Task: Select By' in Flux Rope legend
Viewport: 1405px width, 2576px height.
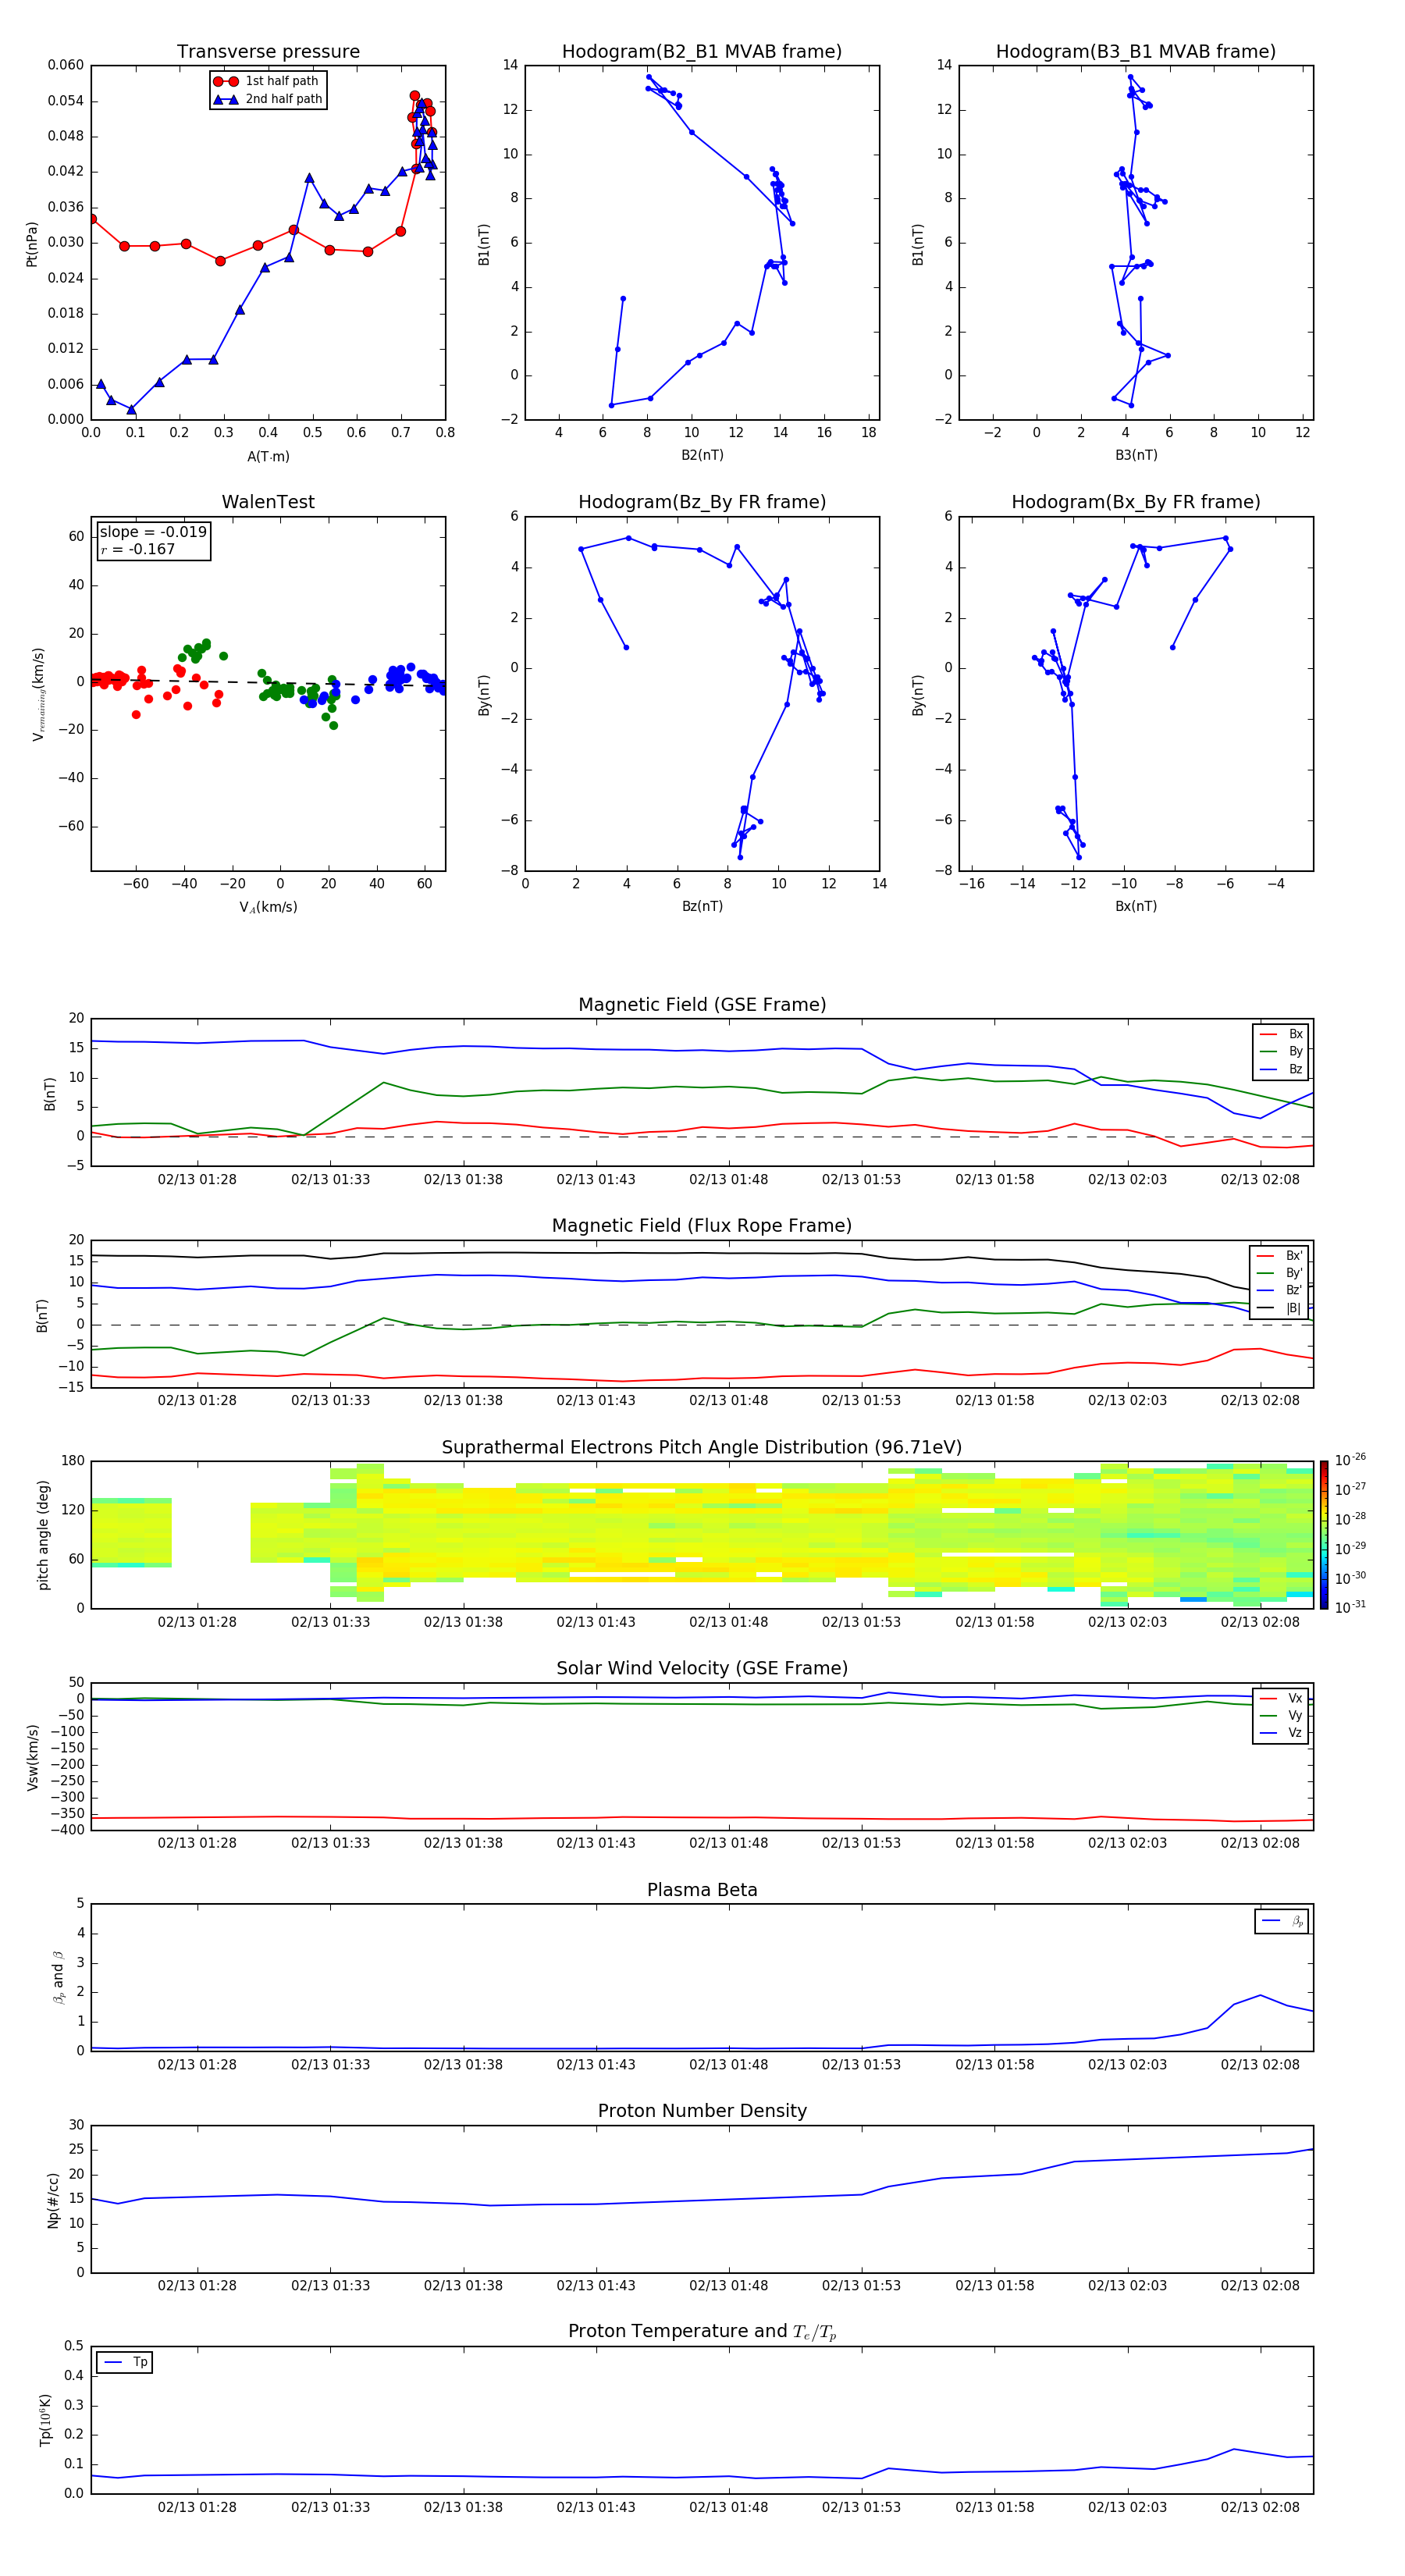Action: point(1280,1273)
